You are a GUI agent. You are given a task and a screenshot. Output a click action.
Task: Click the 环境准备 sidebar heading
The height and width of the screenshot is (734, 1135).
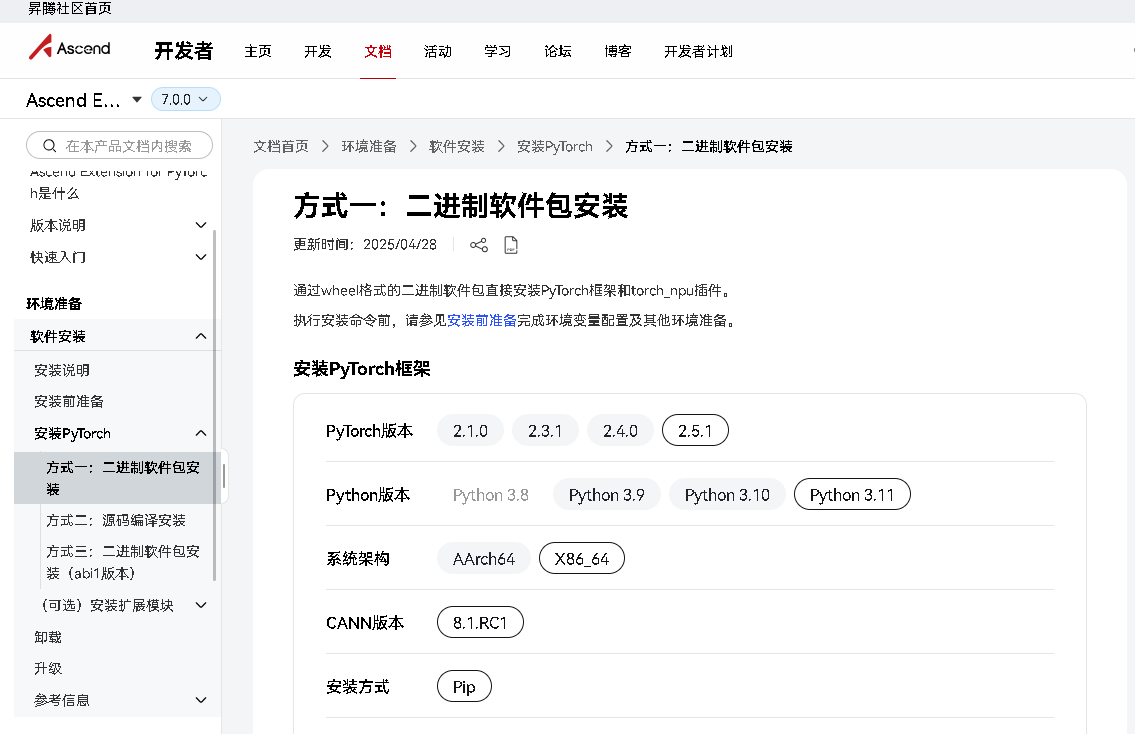54,303
